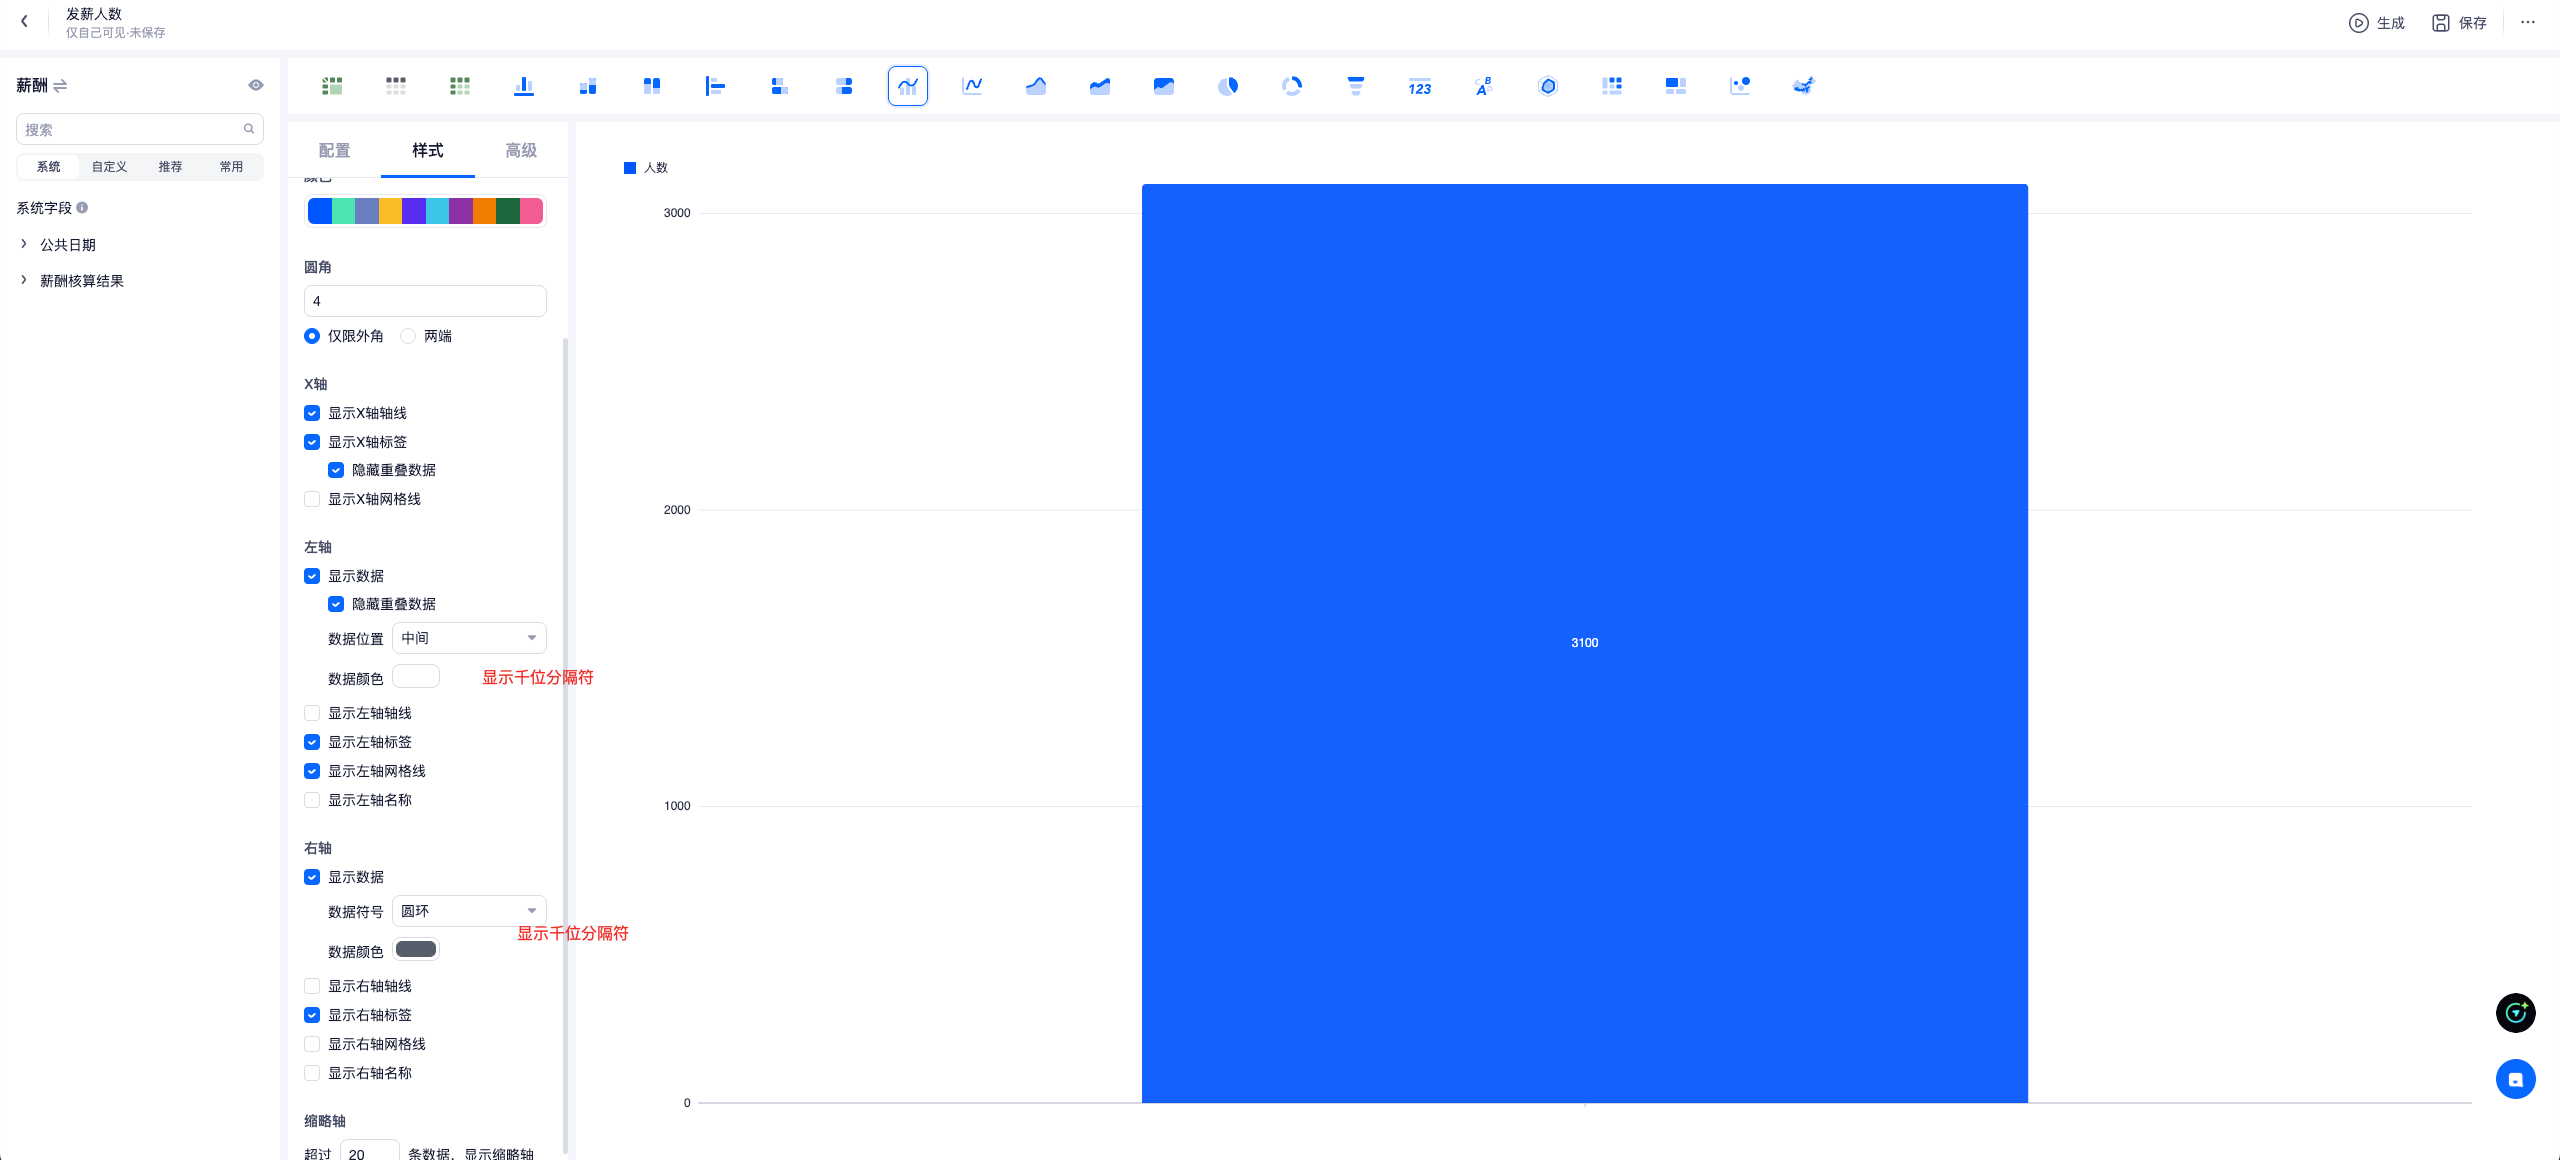Uncheck 显示右轴标签 checkbox
The image size is (2560, 1160).
tap(312, 1015)
